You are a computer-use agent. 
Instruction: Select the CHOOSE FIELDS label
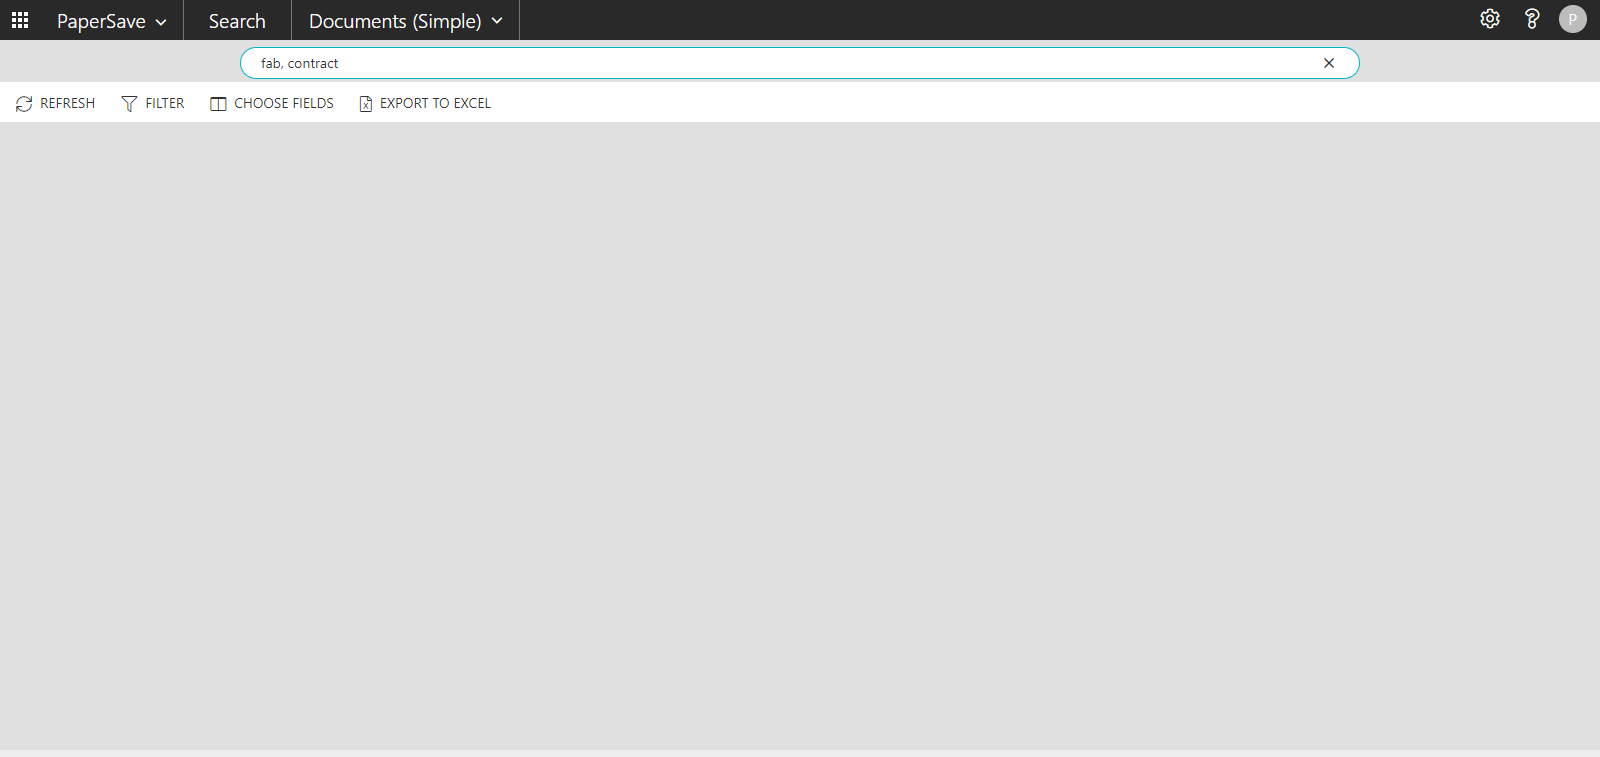(284, 103)
